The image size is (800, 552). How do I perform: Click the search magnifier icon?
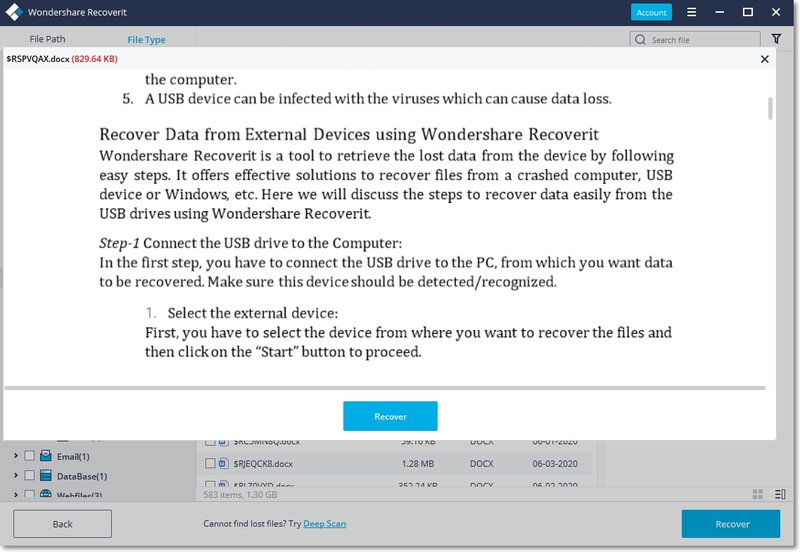(640, 39)
